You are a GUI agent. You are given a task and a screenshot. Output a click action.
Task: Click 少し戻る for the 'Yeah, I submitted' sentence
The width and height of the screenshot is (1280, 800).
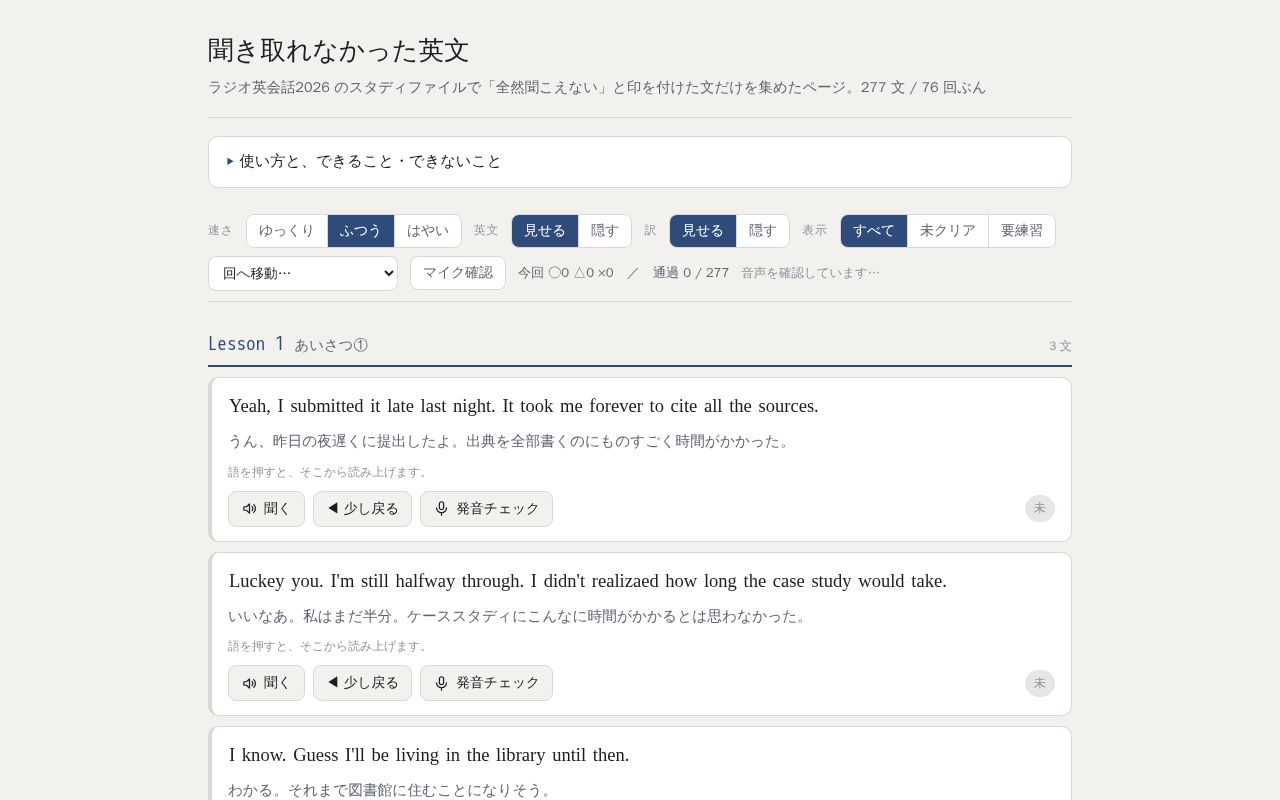pyautogui.click(x=362, y=509)
